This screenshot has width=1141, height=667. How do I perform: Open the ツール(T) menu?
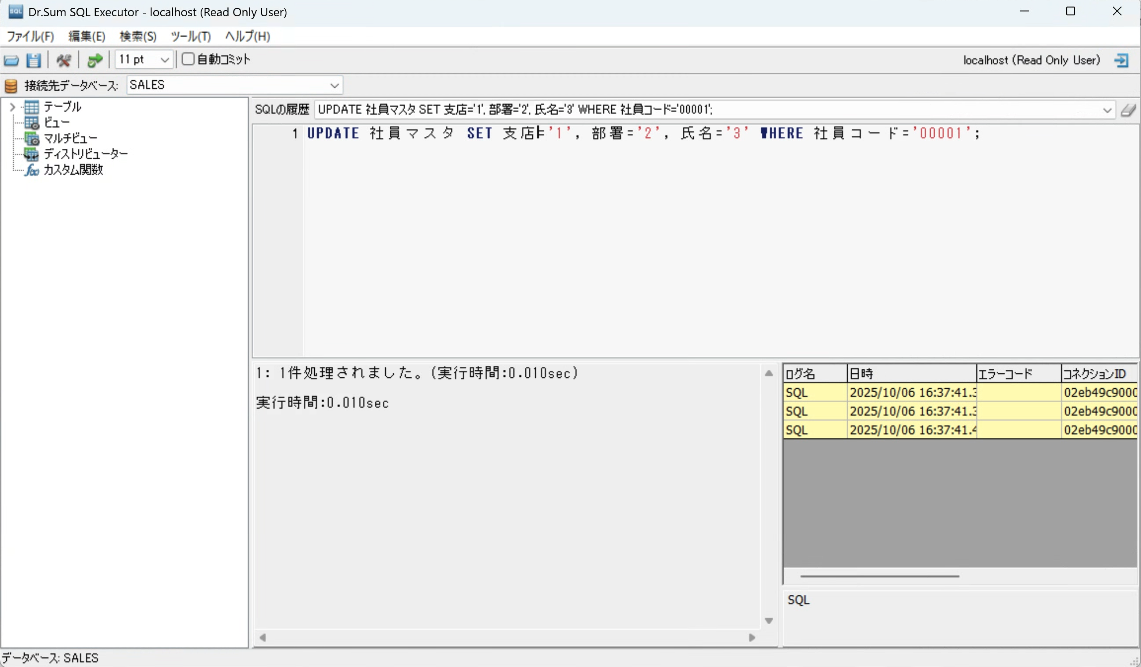pyautogui.click(x=190, y=36)
